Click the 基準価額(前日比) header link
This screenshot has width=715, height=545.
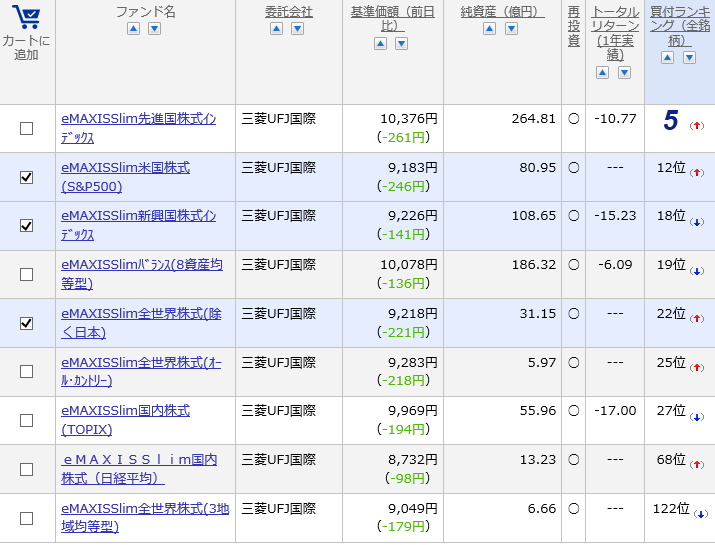(393, 19)
